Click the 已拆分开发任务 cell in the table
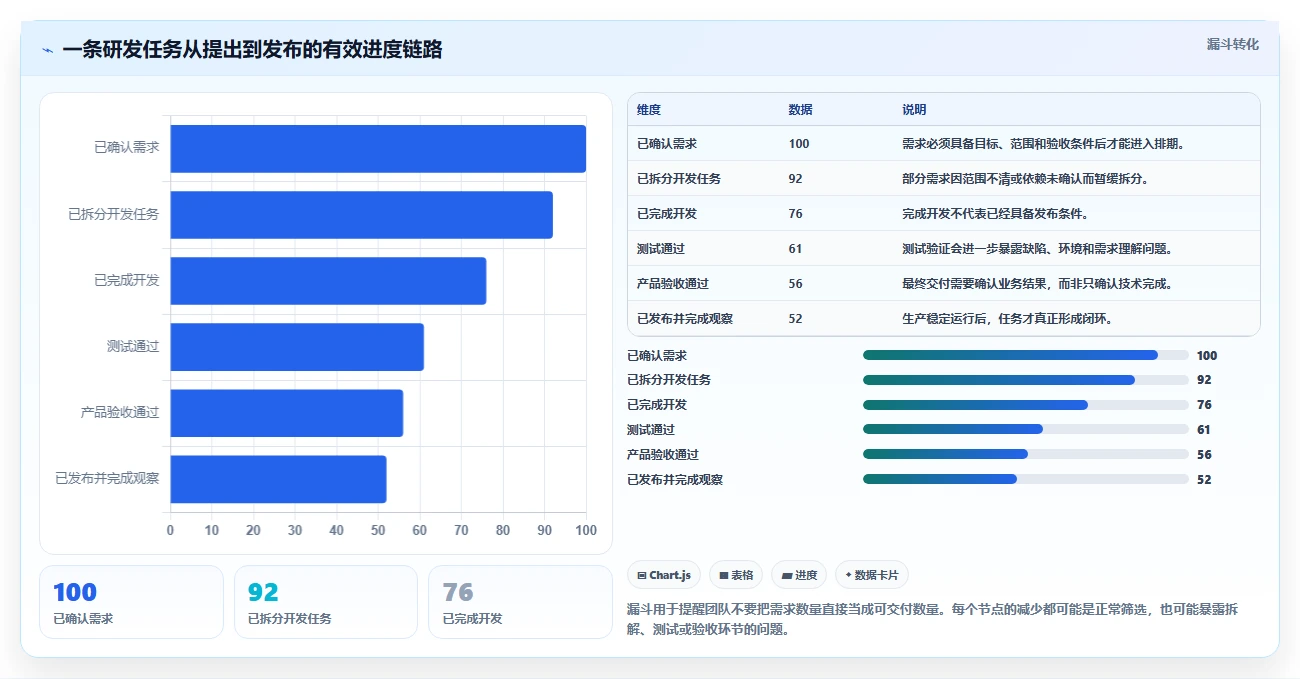 [679, 179]
